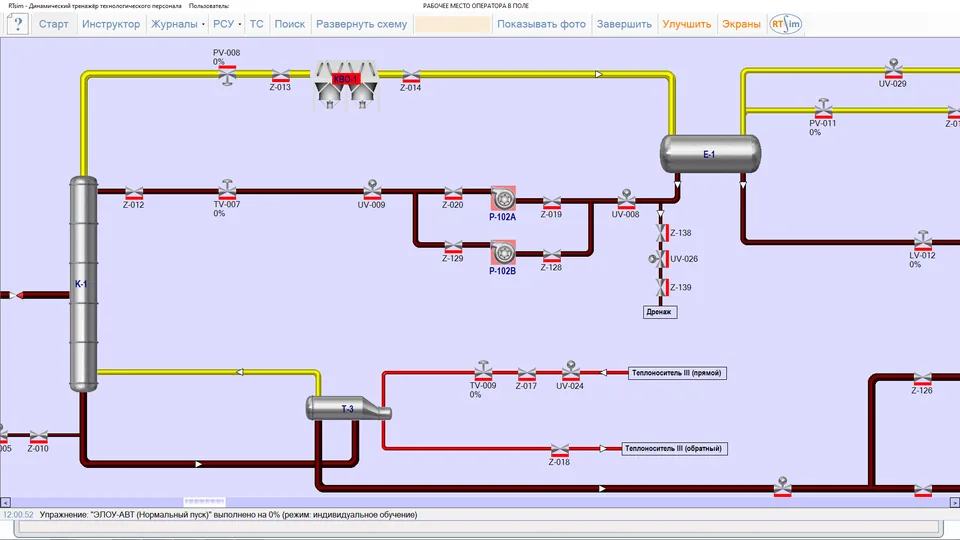This screenshot has height=540, width=960.
Task: Click Теплоноситель III (прямой) label
Action: coord(677,373)
